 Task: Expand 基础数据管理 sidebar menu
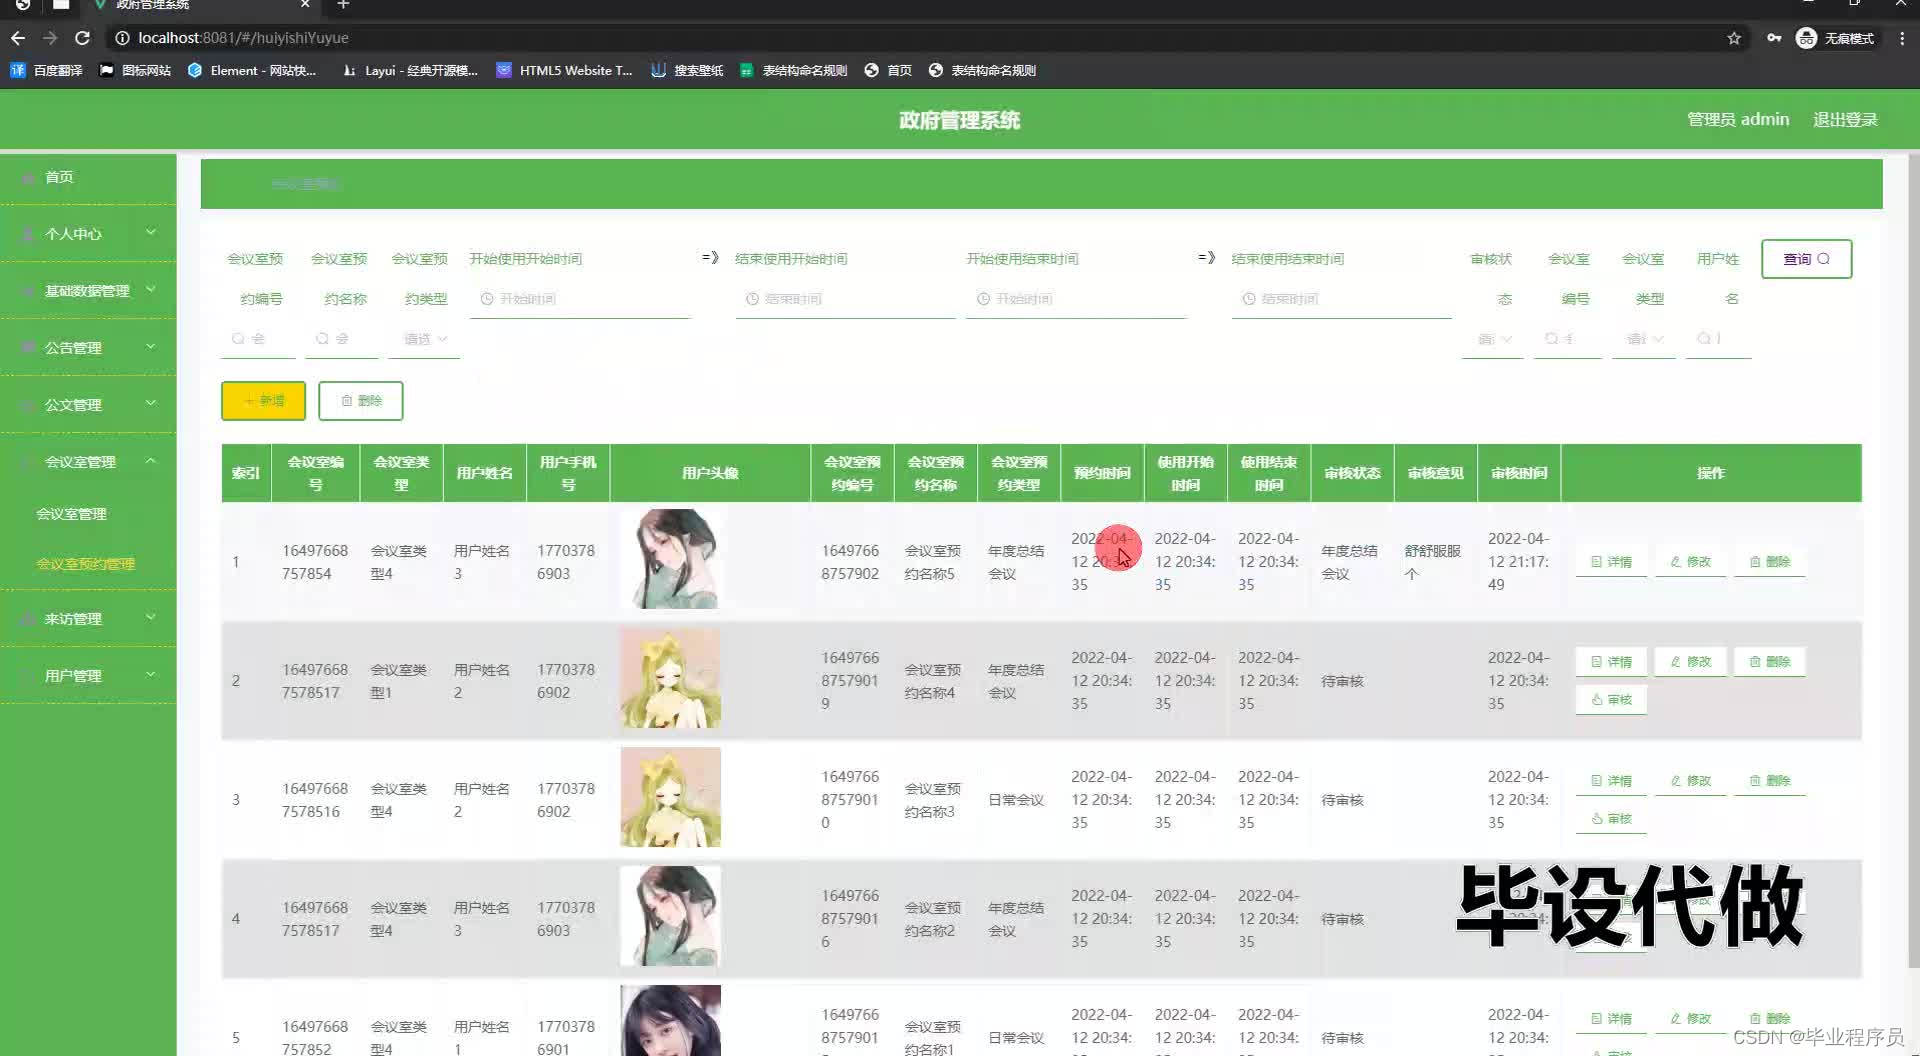pos(88,290)
